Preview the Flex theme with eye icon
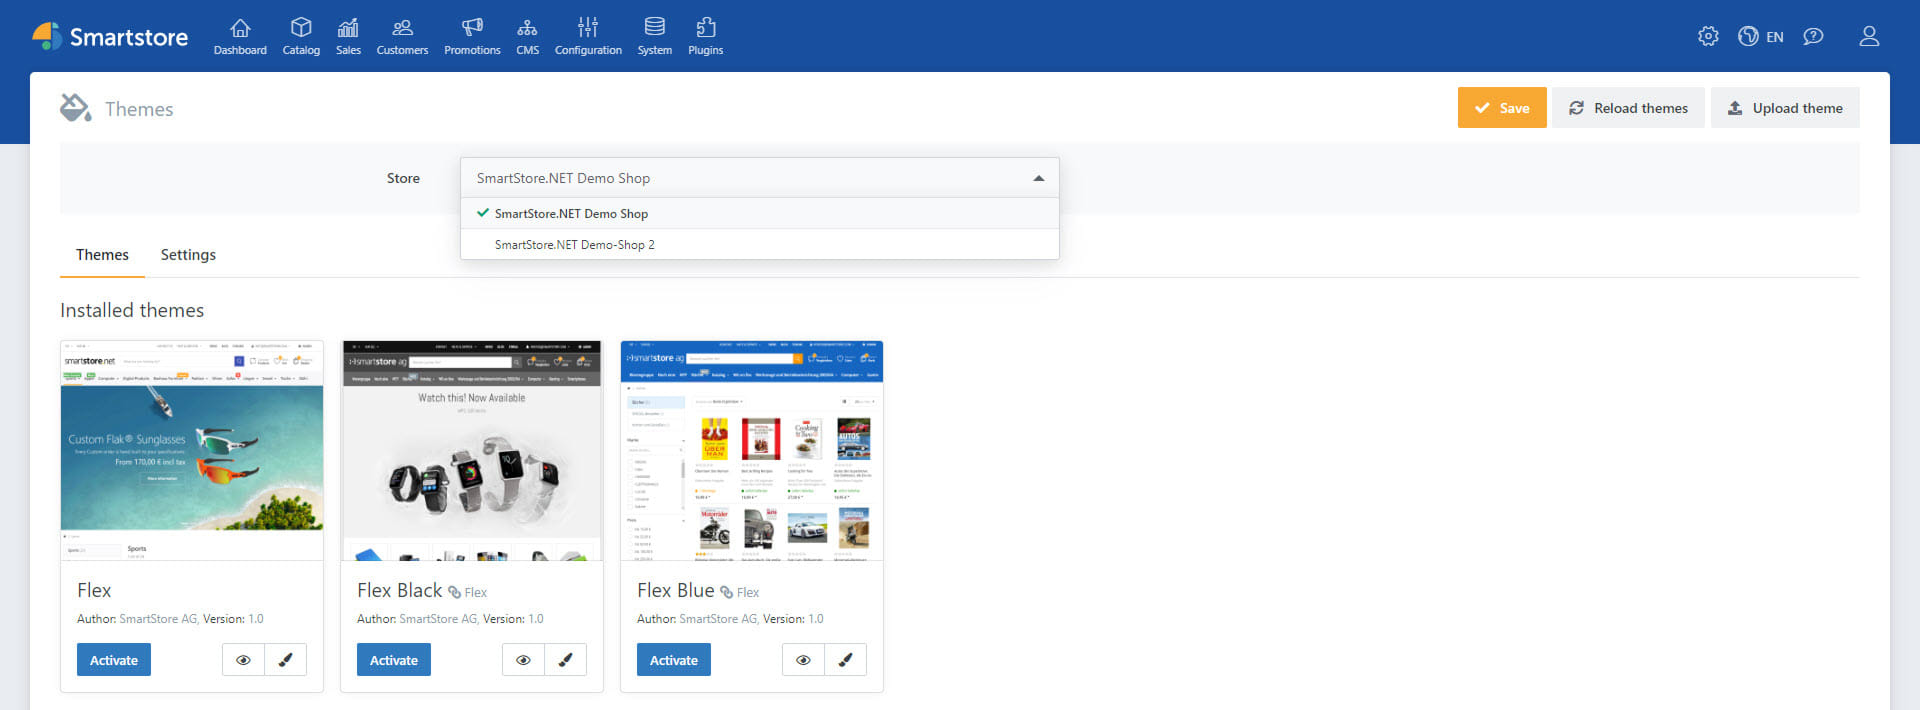Image resolution: width=1920 pixels, height=710 pixels. (x=243, y=660)
